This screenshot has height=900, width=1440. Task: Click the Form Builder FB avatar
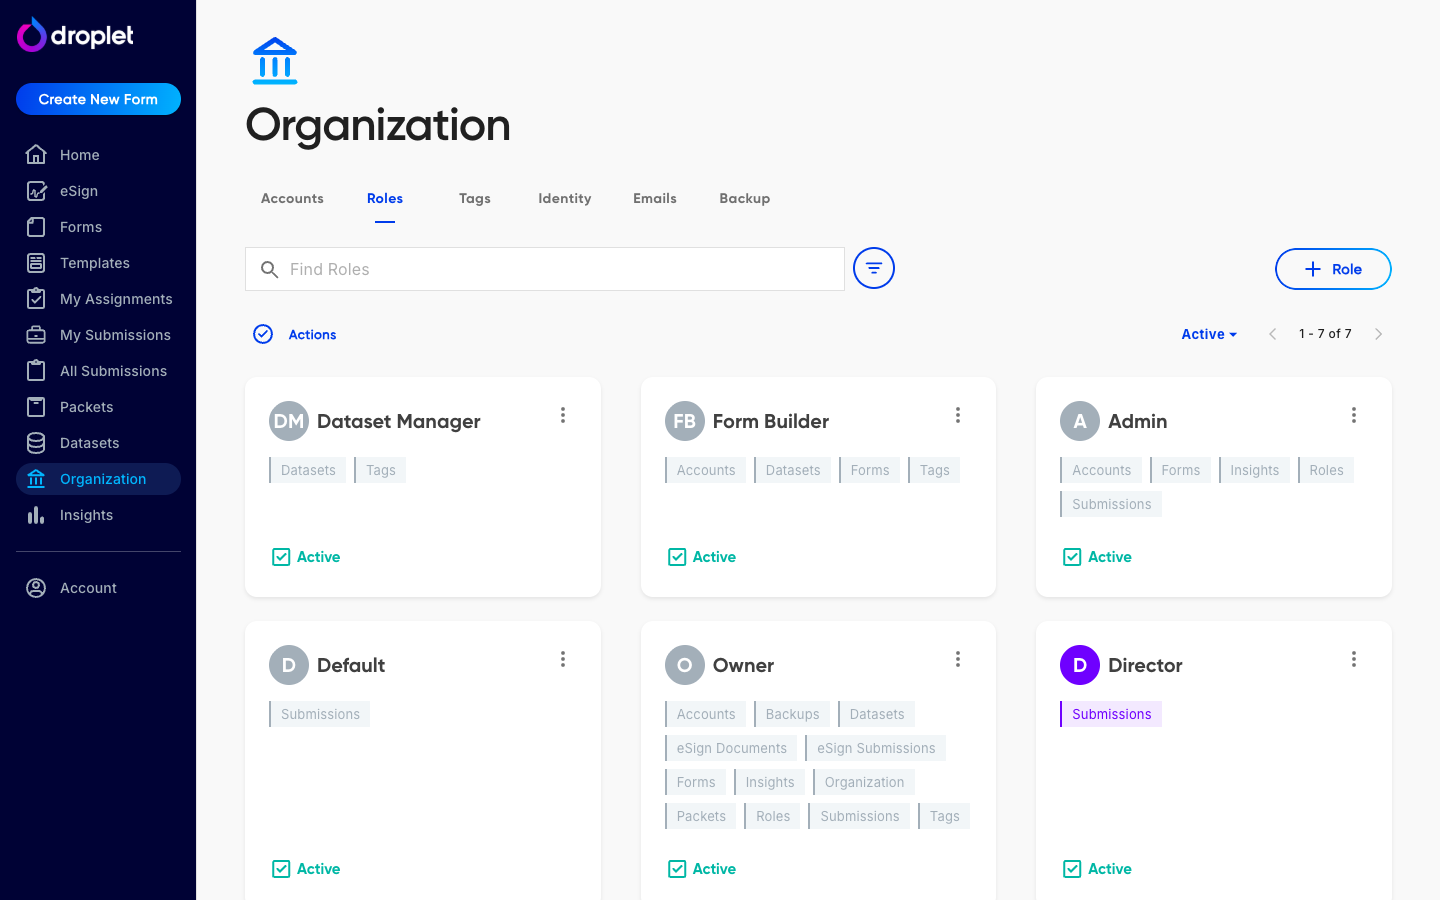point(685,421)
